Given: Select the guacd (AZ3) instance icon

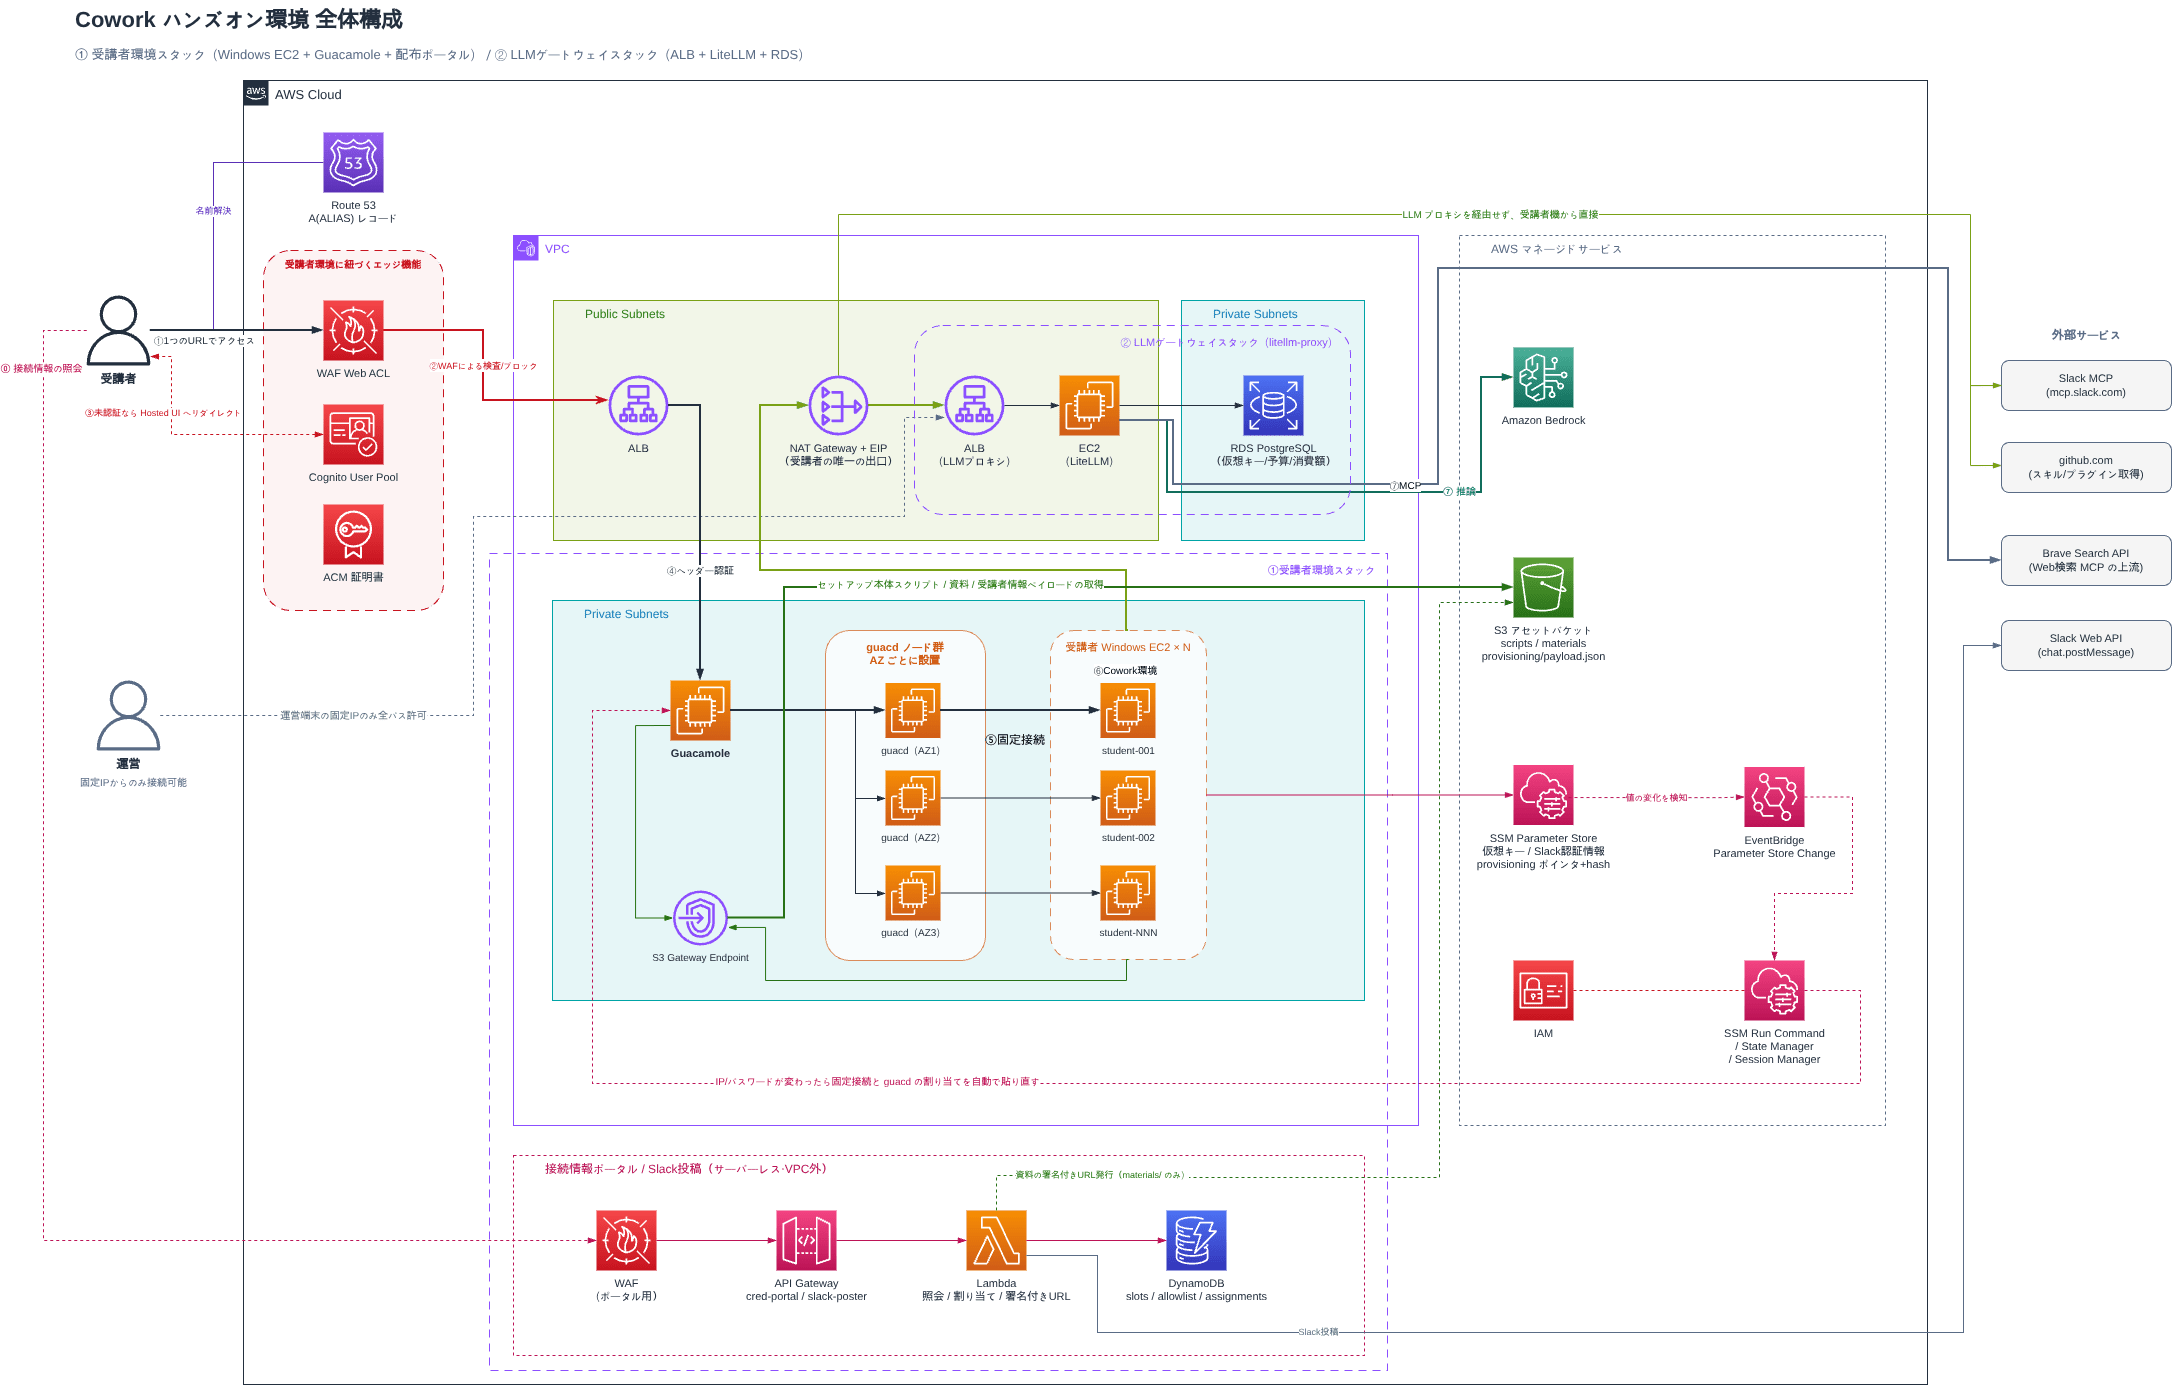Looking at the screenshot, I should point(912,893).
